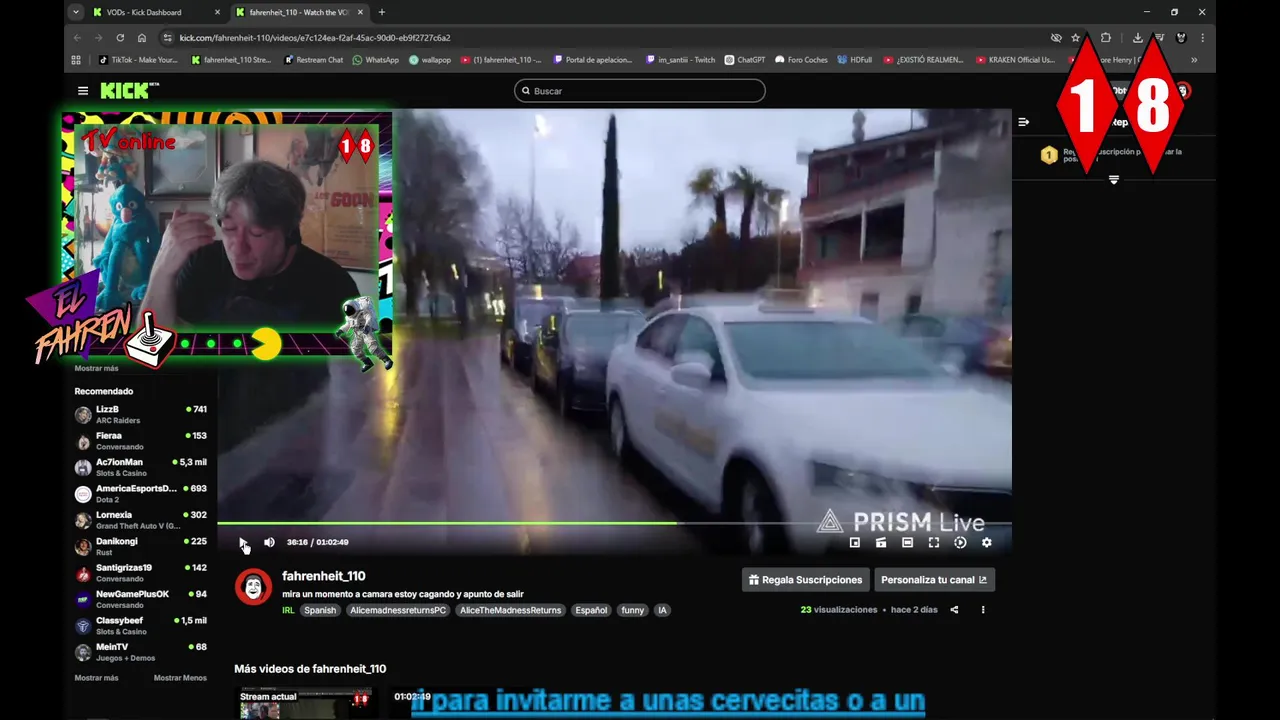Open ChatGPT bookmark
Screen dimensions: 1280x720
pos(745,60)
